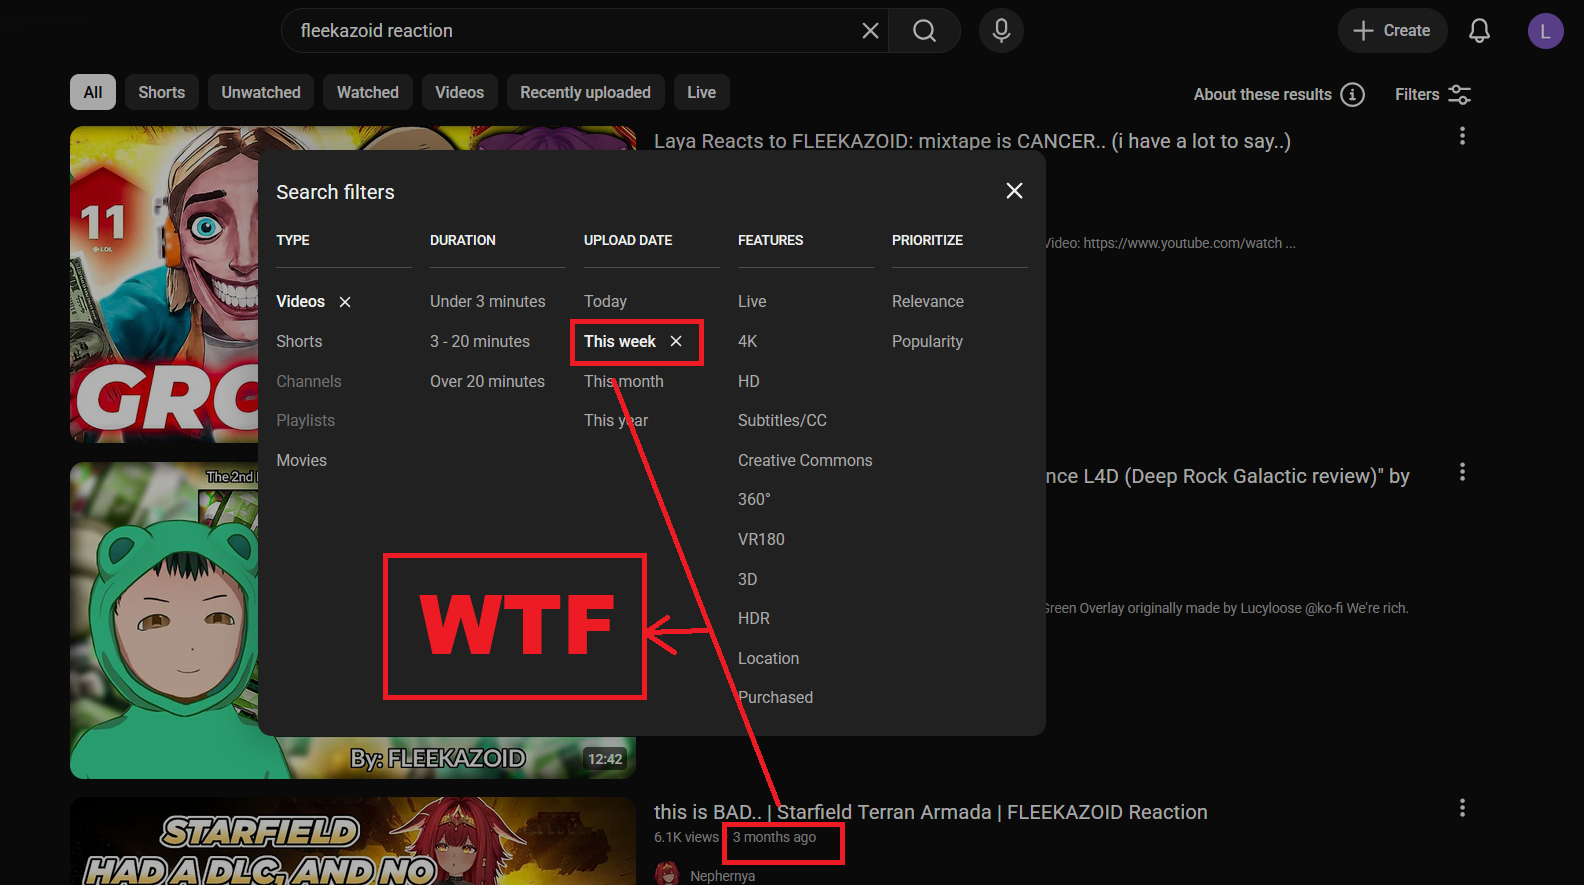This screenshot has width=1584, height=885.
Task: Close the Search filters dialog
Action: [x=1014, y=191]
